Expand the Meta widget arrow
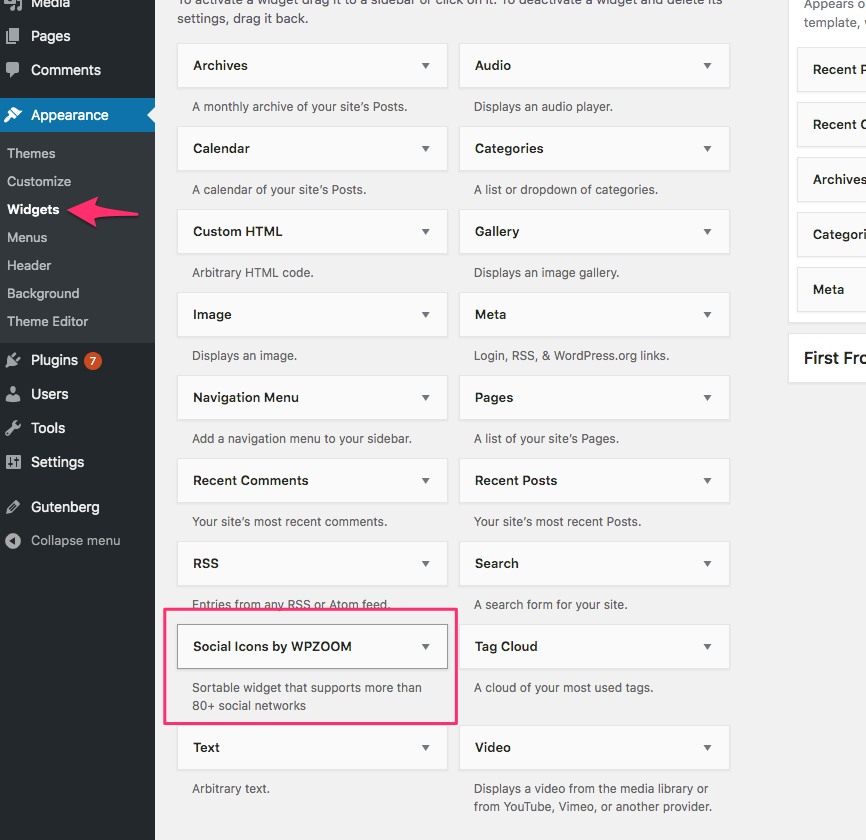Screen dimensions: 866x840 tap(707, 315)
